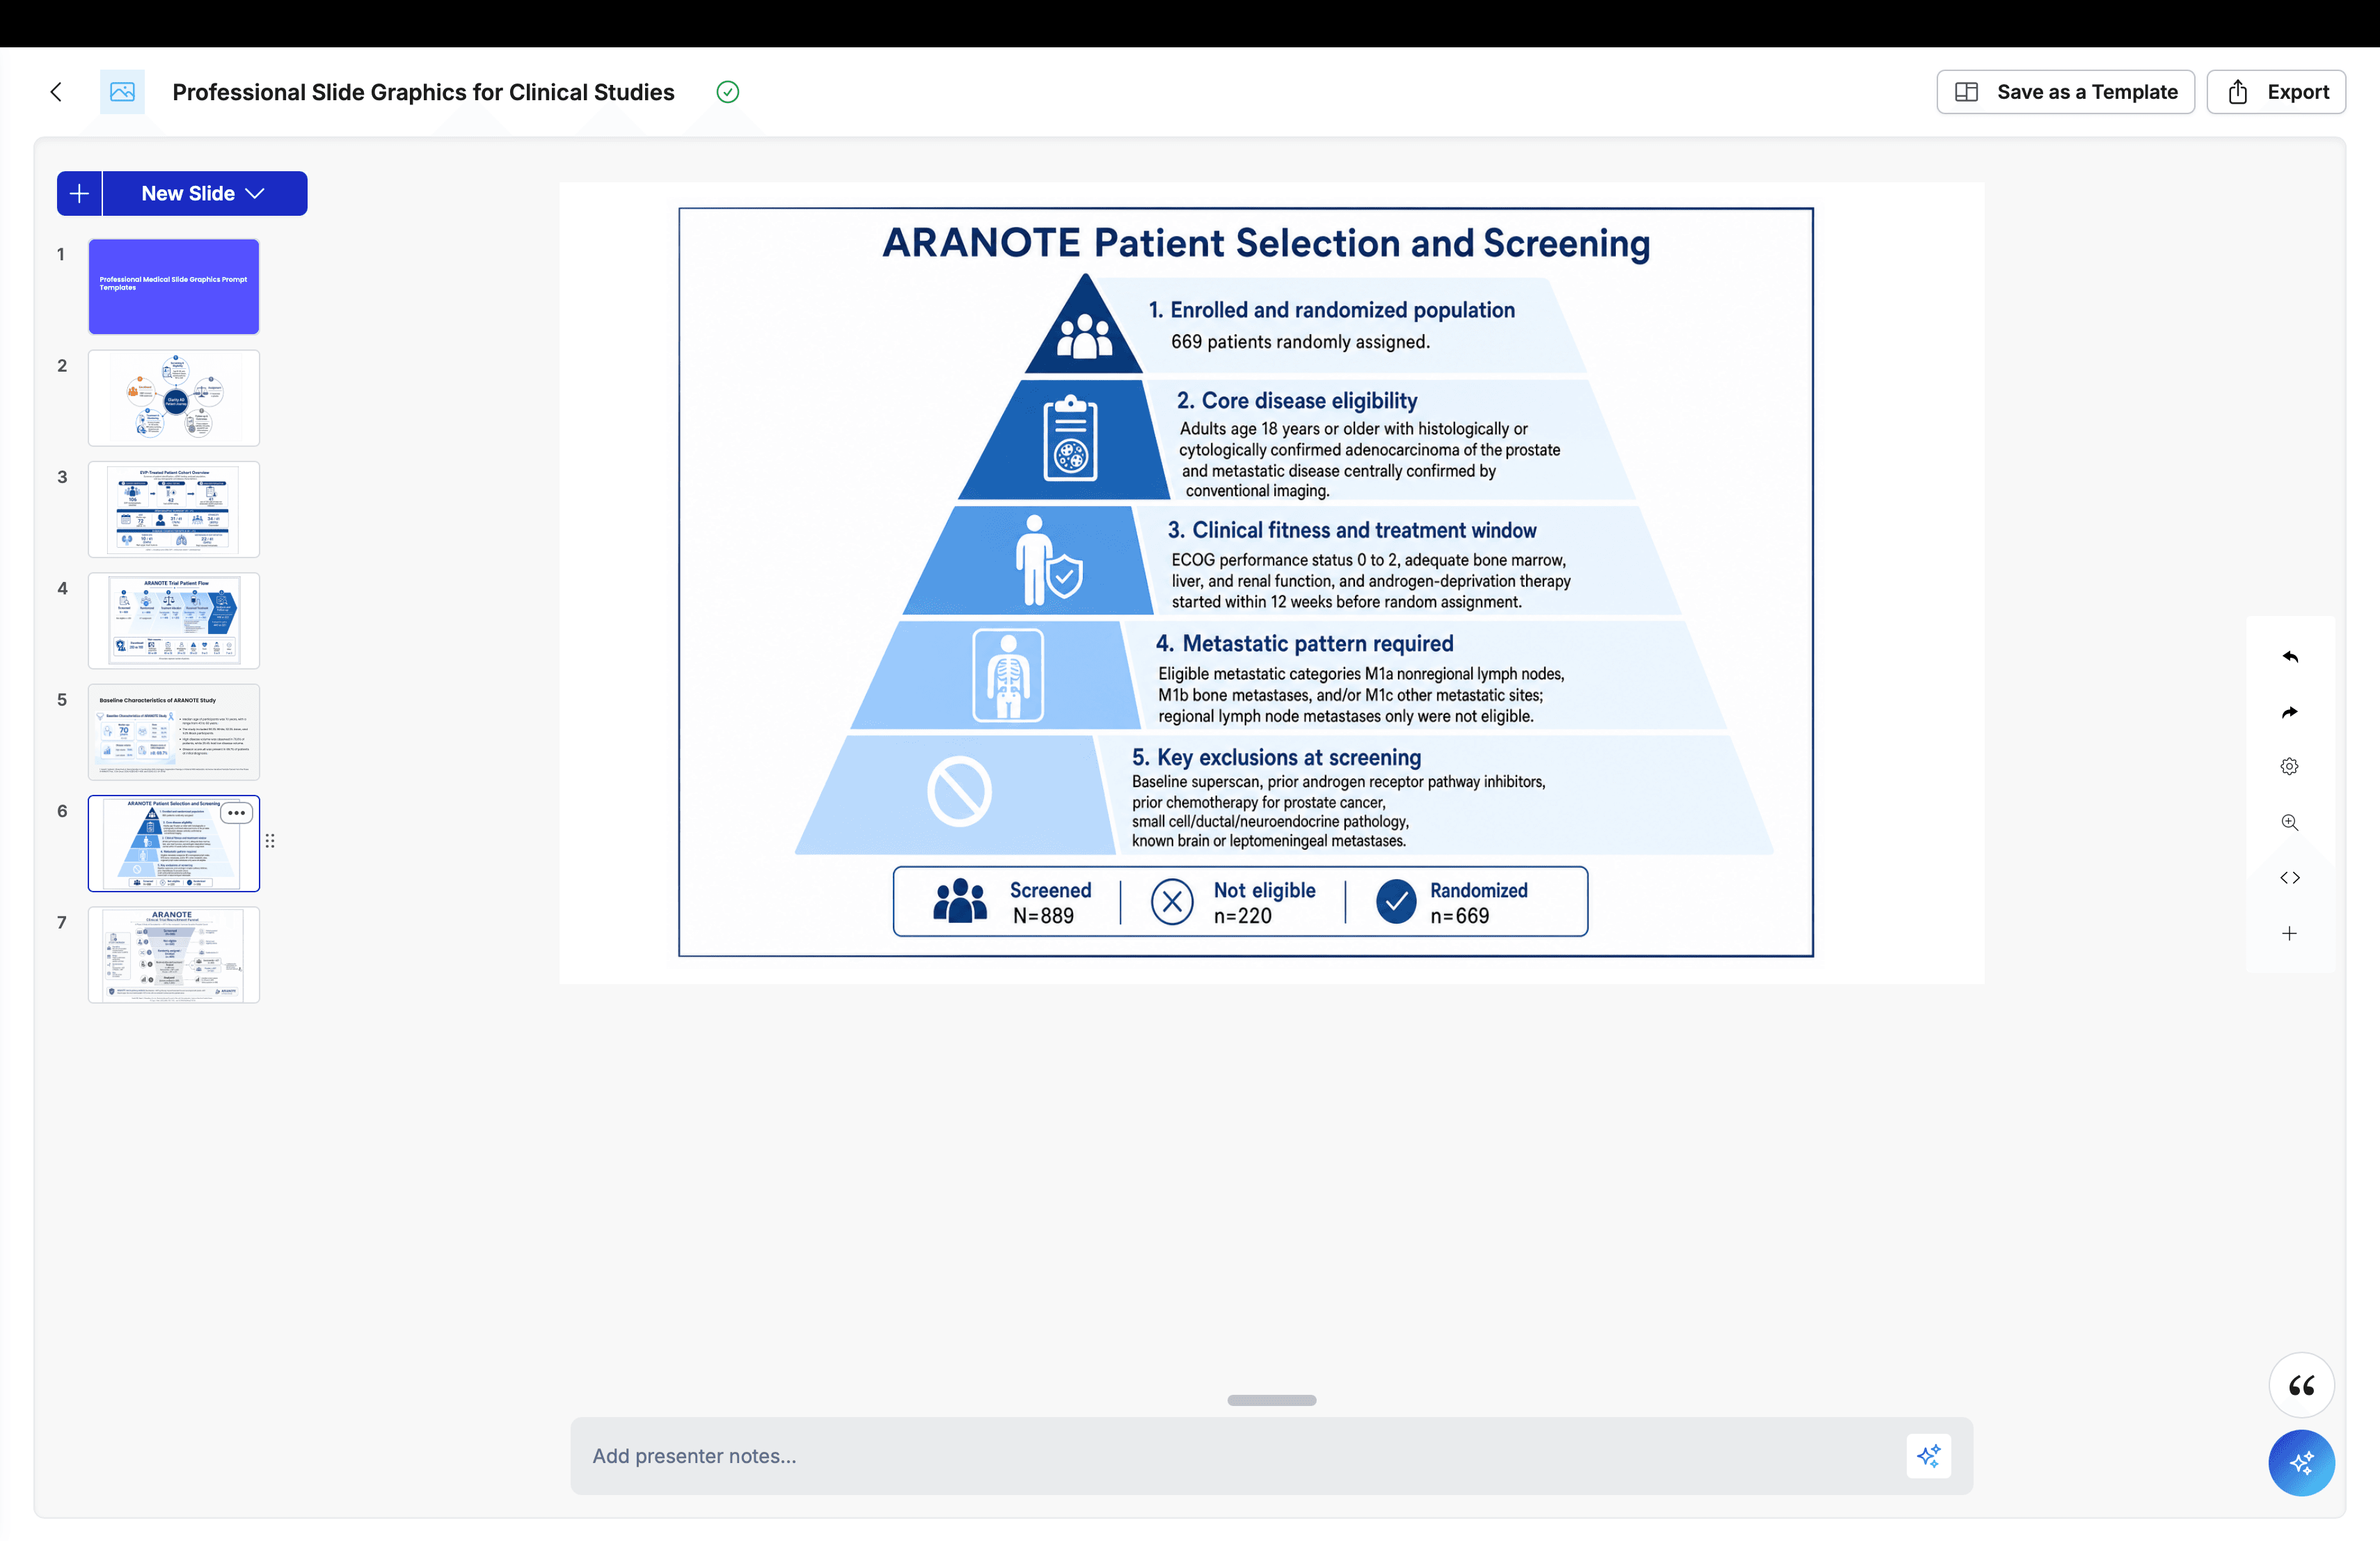Expand the New Slide dropdown

pos(205,193)
